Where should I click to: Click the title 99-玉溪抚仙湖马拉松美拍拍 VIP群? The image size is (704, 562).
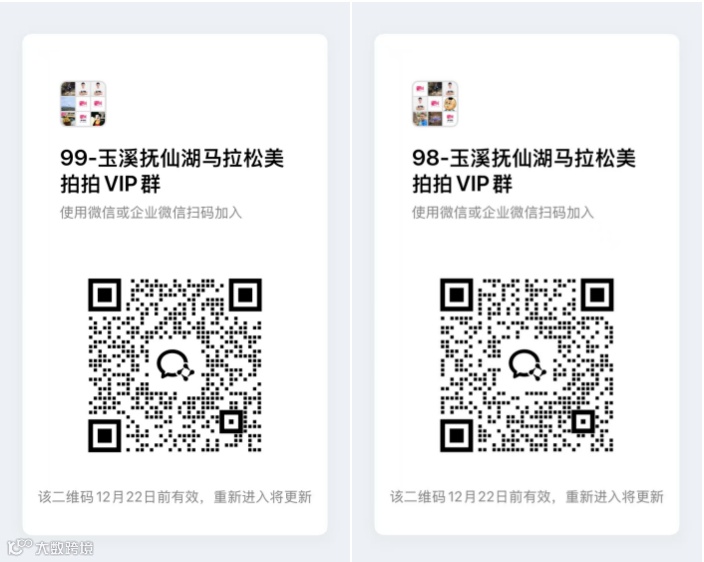tap(172, 171)
